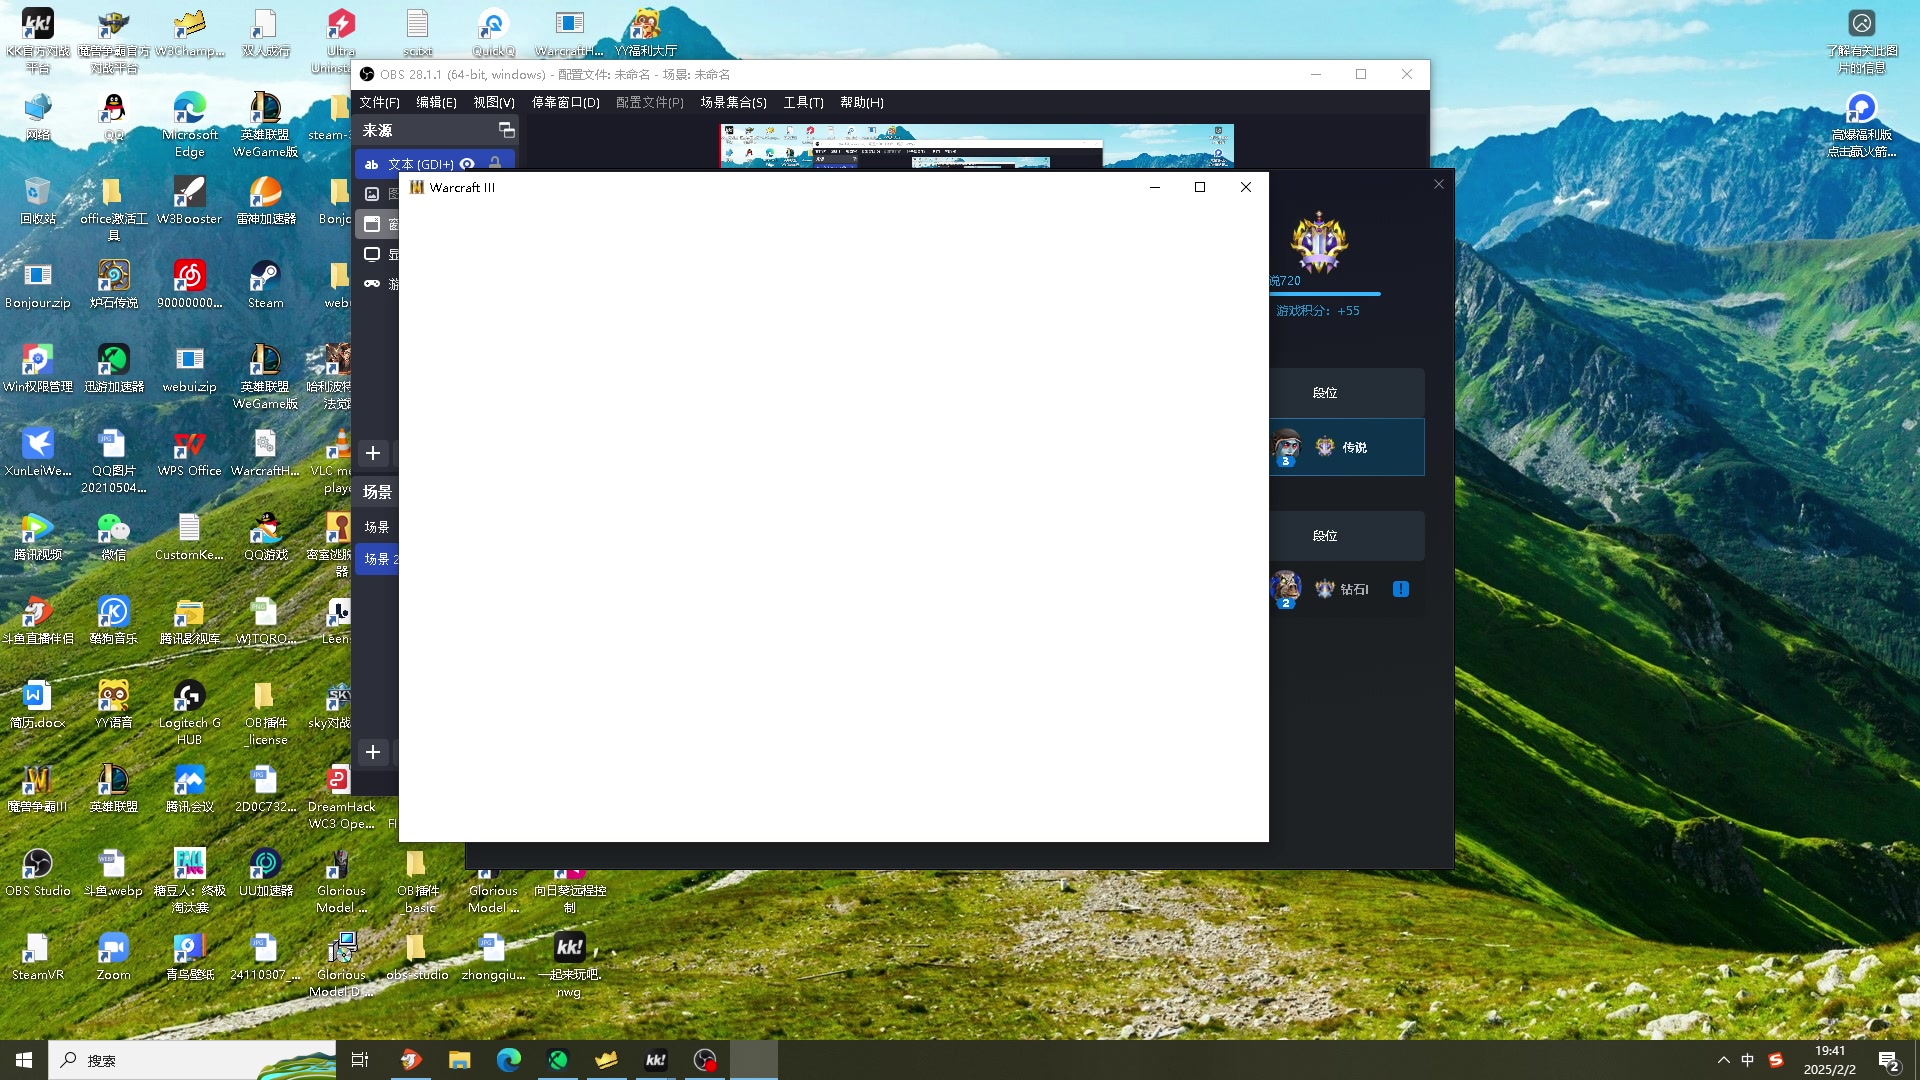Select the image source icon in OBS sources
Screen dimensions: 1920x1080
372,194
